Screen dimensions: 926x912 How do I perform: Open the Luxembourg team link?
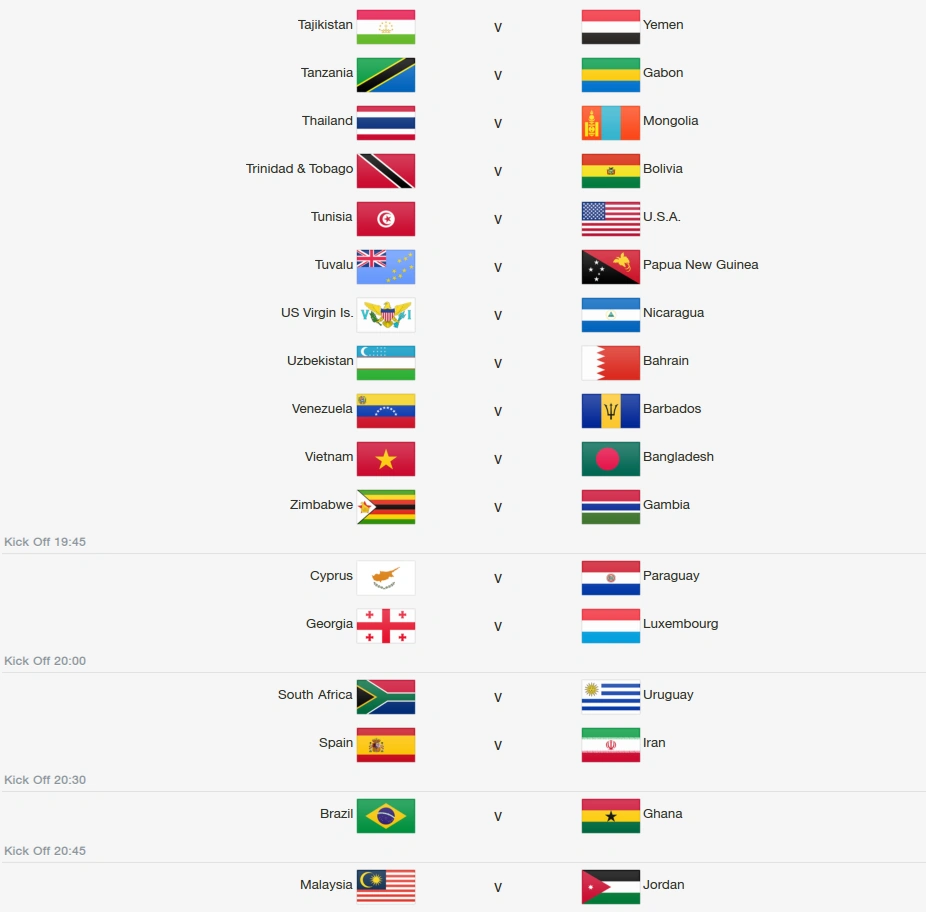click(x=680, y=624)
